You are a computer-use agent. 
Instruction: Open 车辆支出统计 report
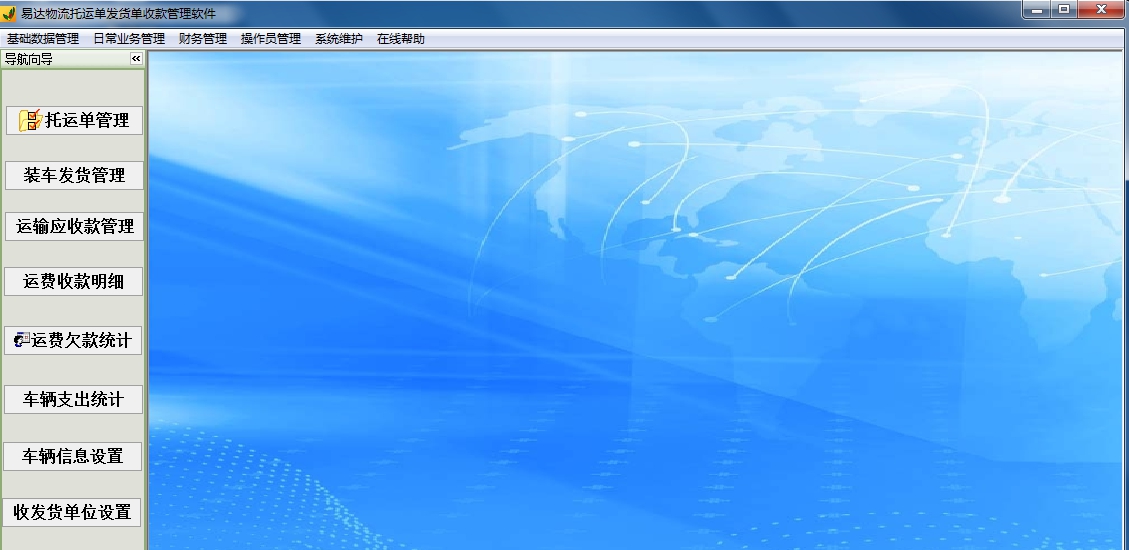coord(73,400)
